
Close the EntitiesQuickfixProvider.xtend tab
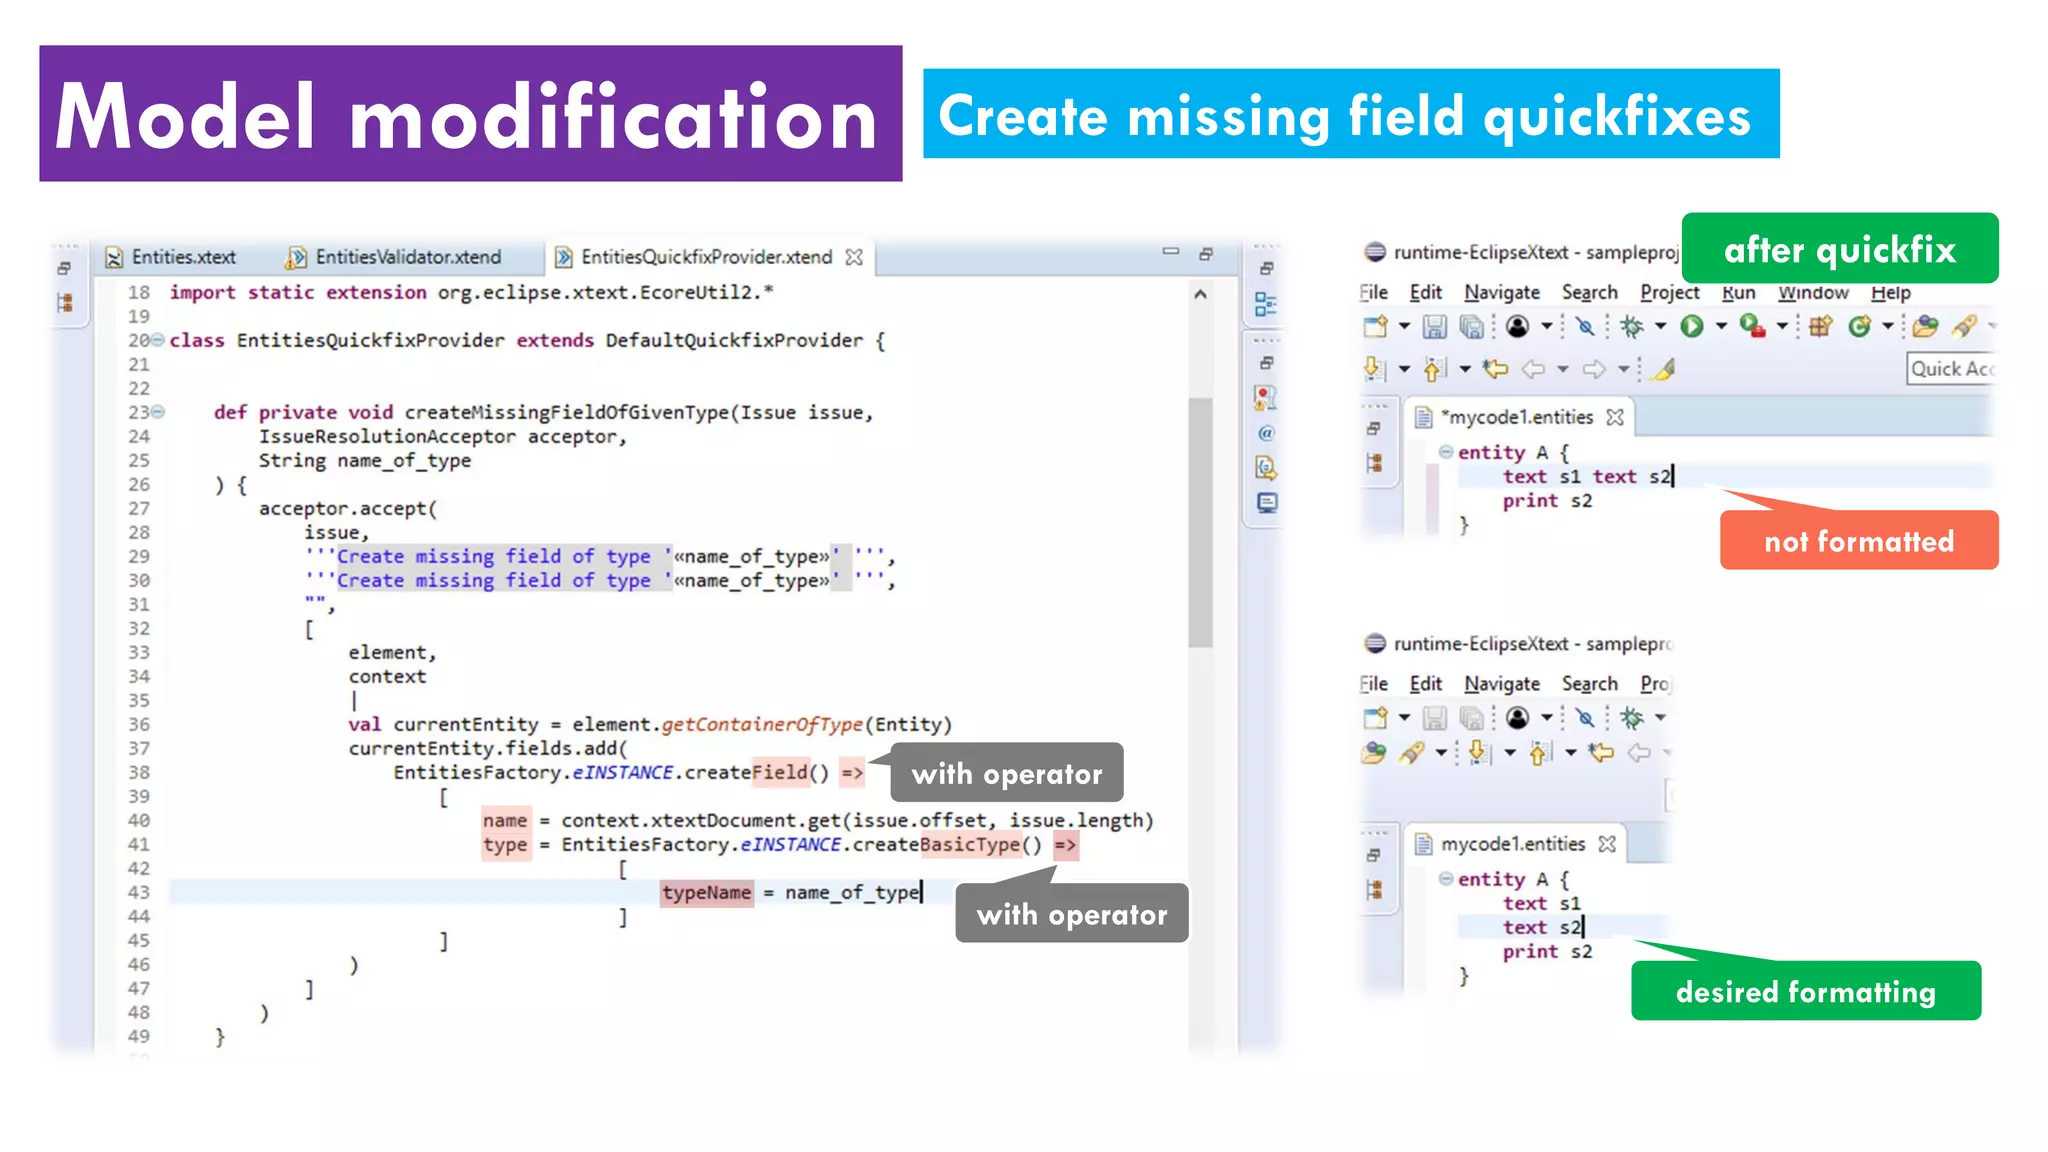(x=854, y=257)
